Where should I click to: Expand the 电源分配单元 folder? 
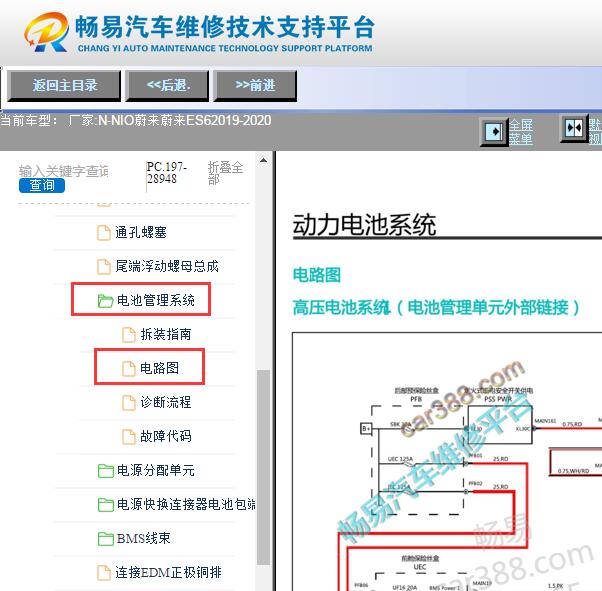point(155,470)
